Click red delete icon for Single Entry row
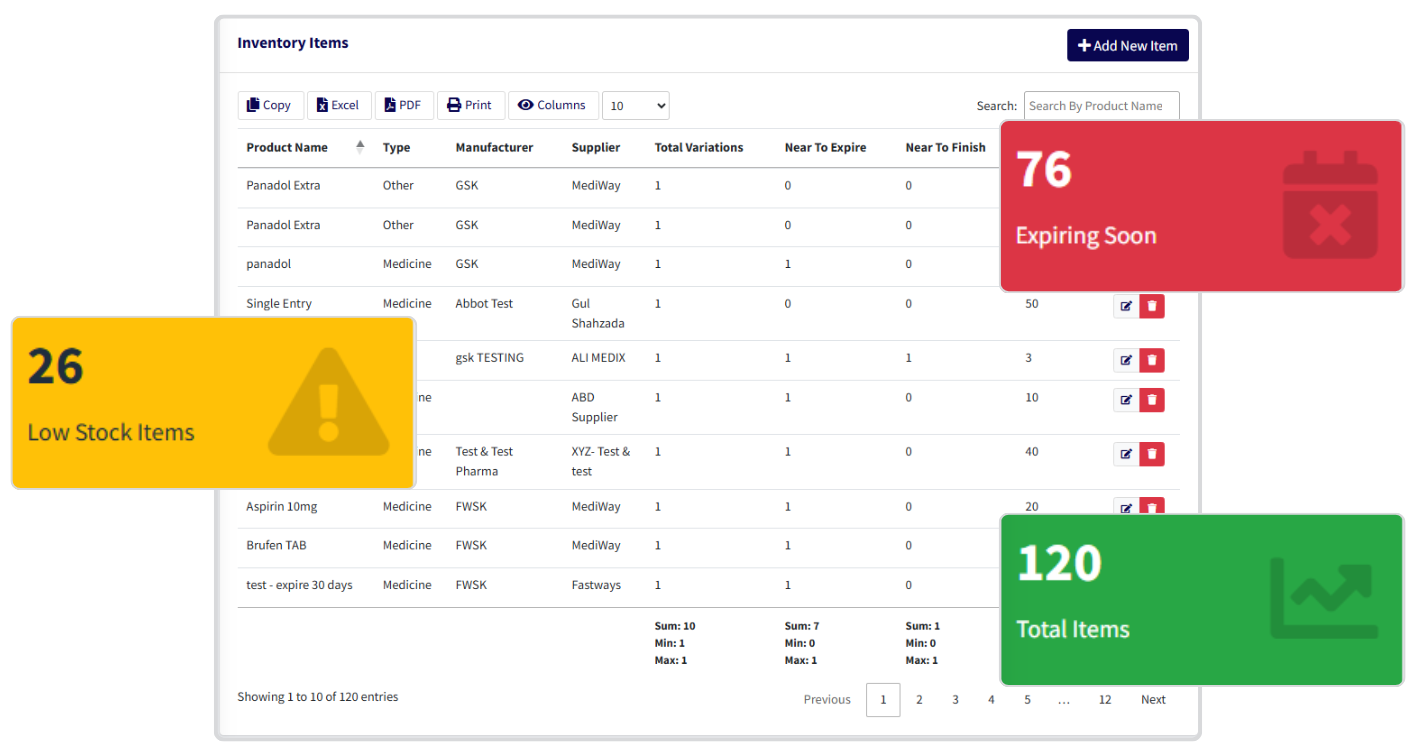This screenshot has width=1416, height=756. [1152, 306]
